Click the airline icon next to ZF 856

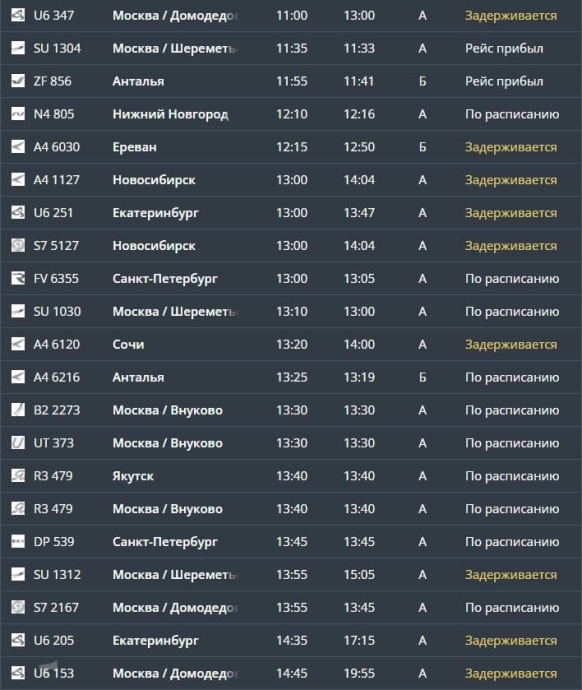18,81
